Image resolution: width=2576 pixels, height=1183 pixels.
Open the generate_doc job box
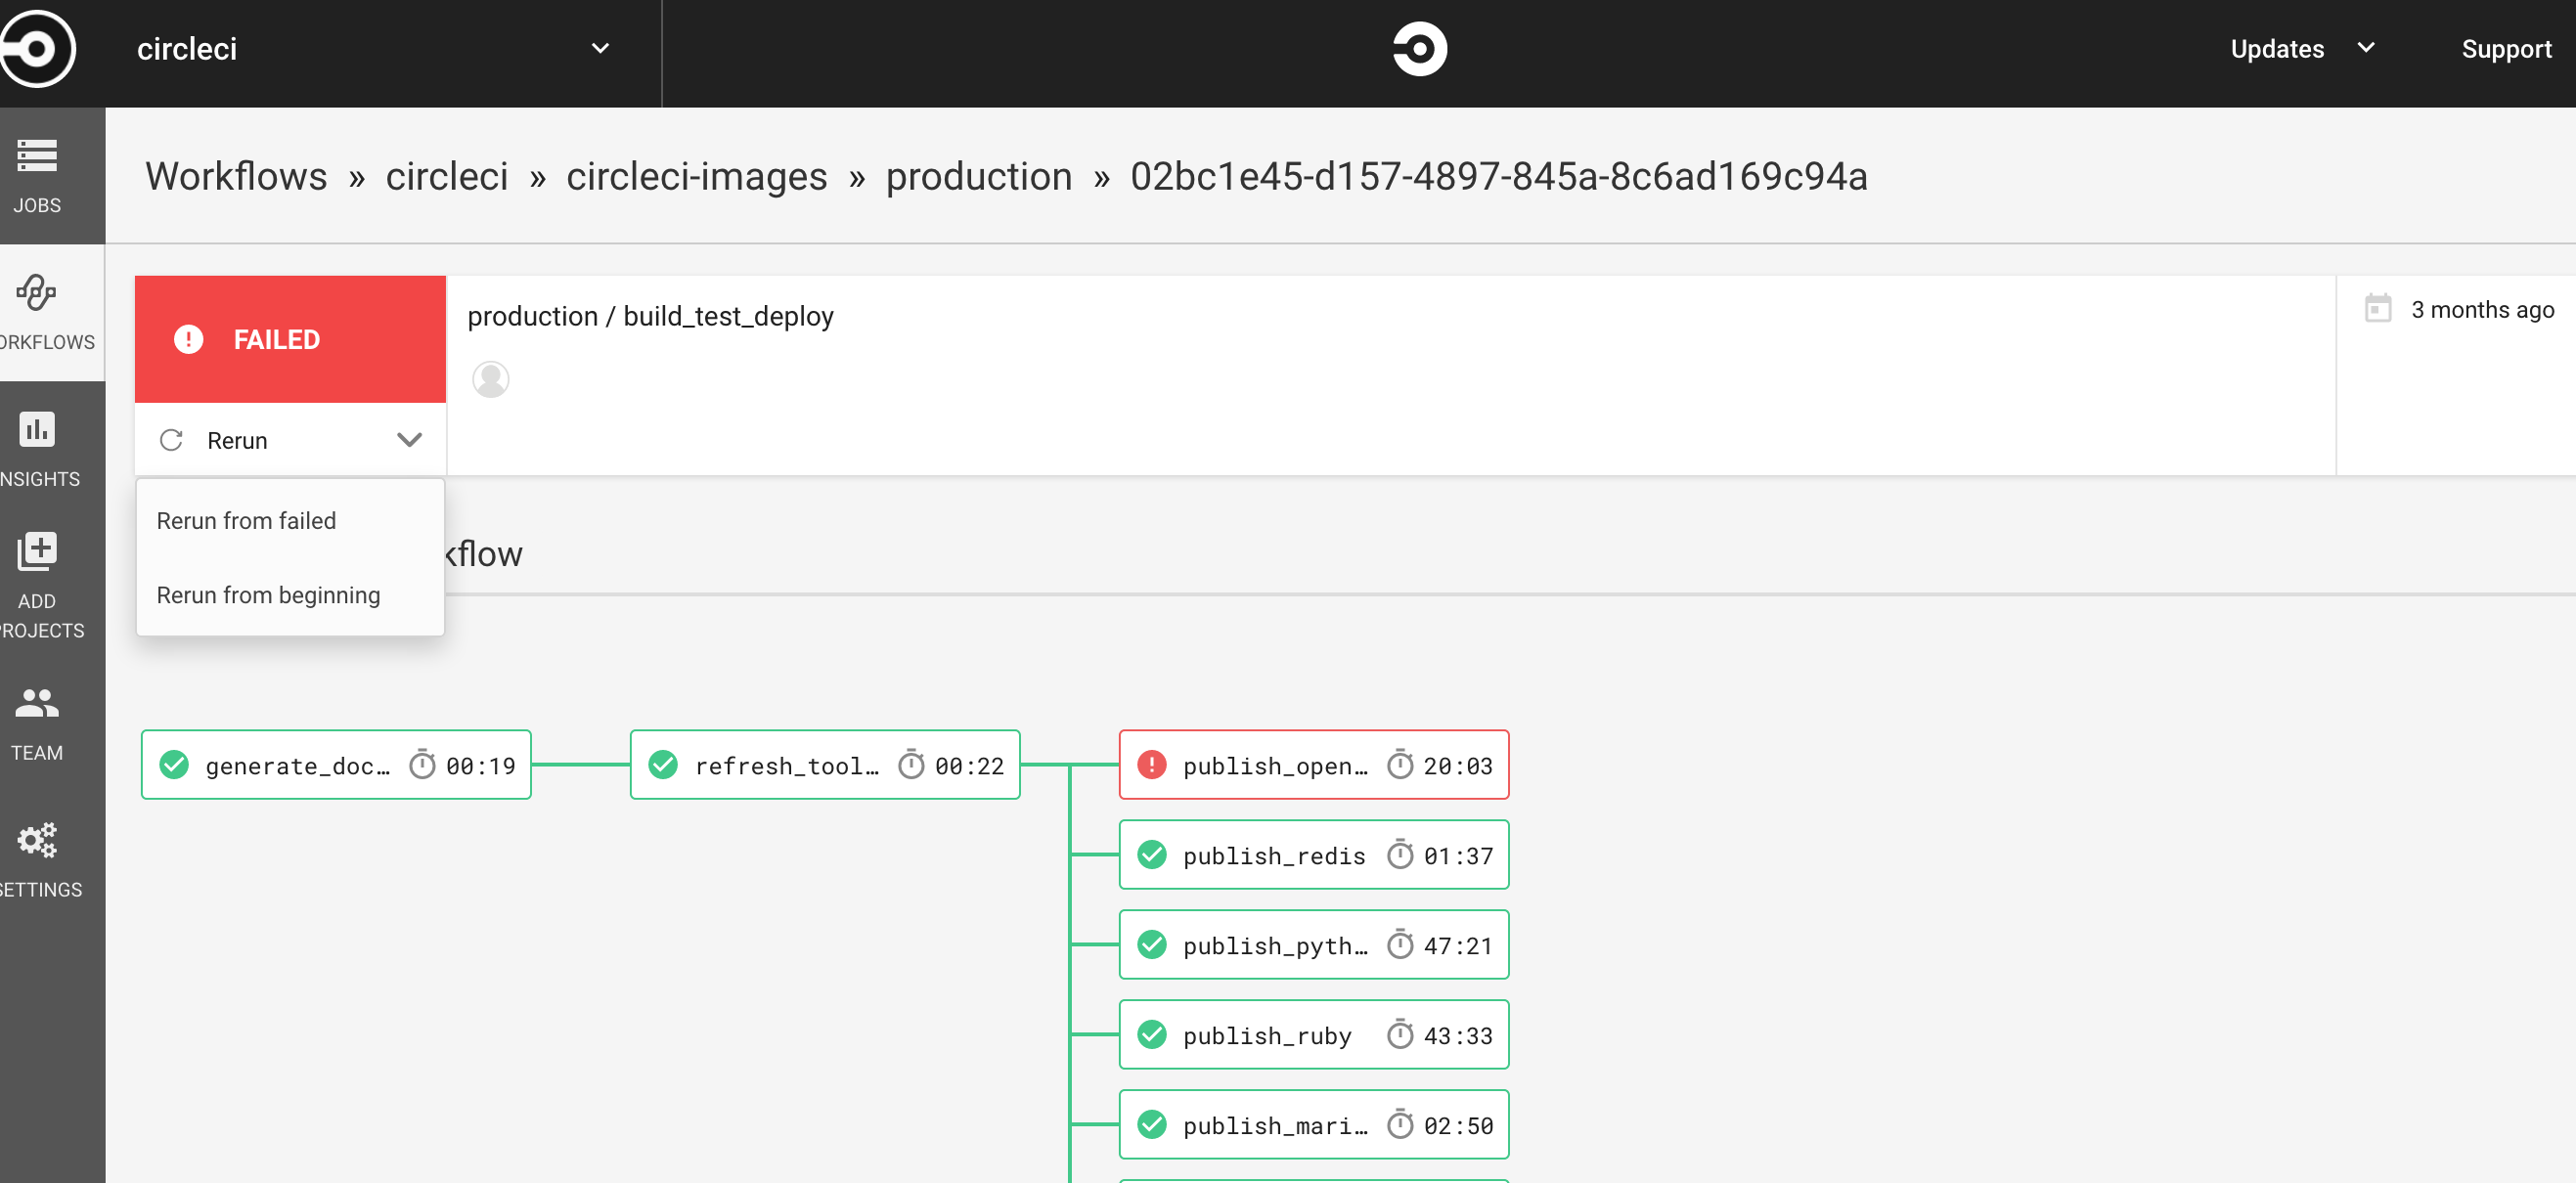pos(336,765)
